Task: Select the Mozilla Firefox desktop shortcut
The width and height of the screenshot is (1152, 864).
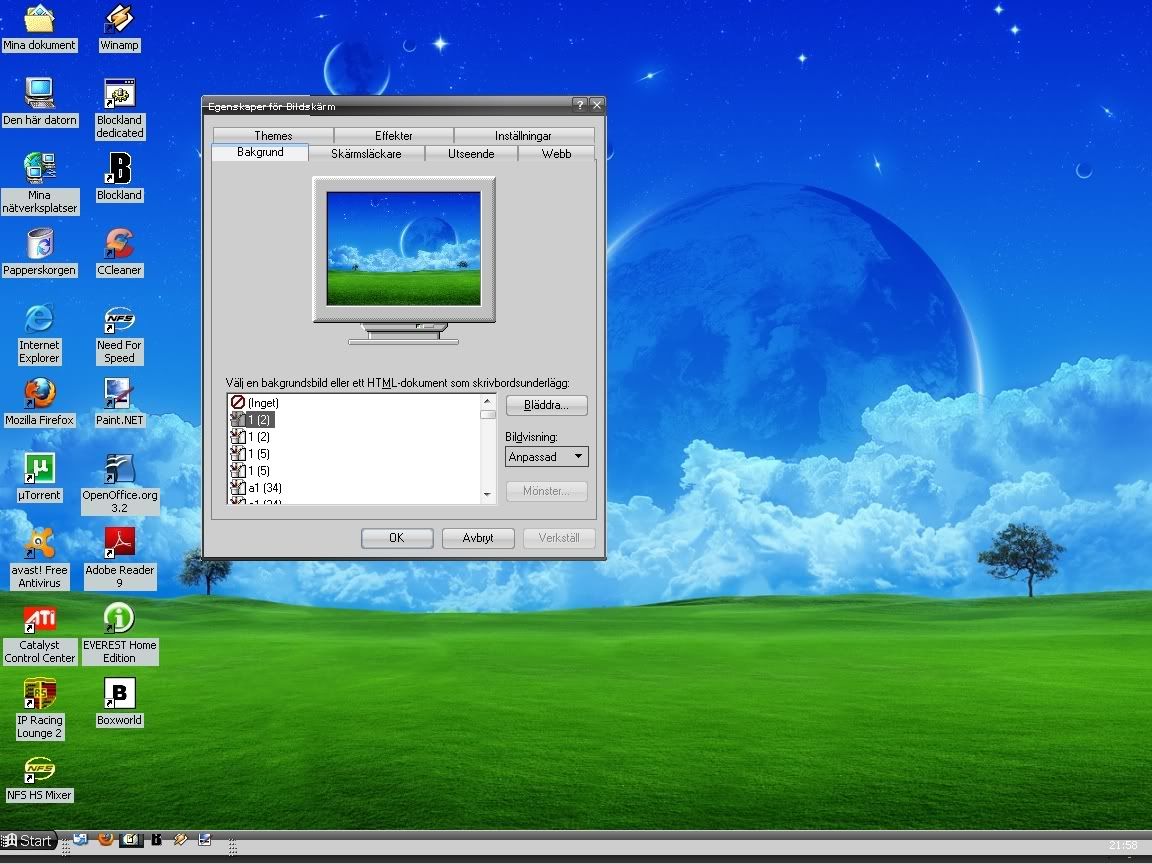Action: [x=39, y=394]
